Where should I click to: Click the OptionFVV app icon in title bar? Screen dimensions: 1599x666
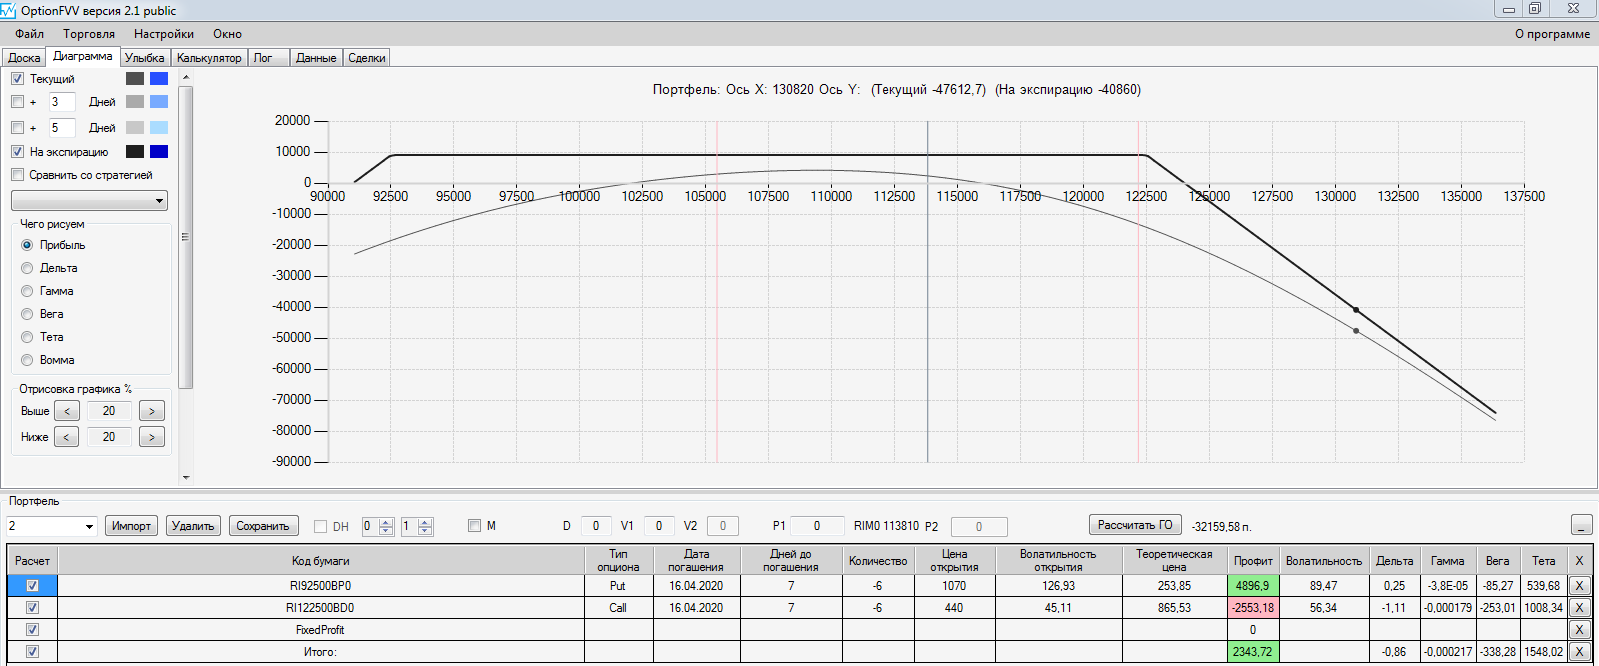(x=9, y=10)
